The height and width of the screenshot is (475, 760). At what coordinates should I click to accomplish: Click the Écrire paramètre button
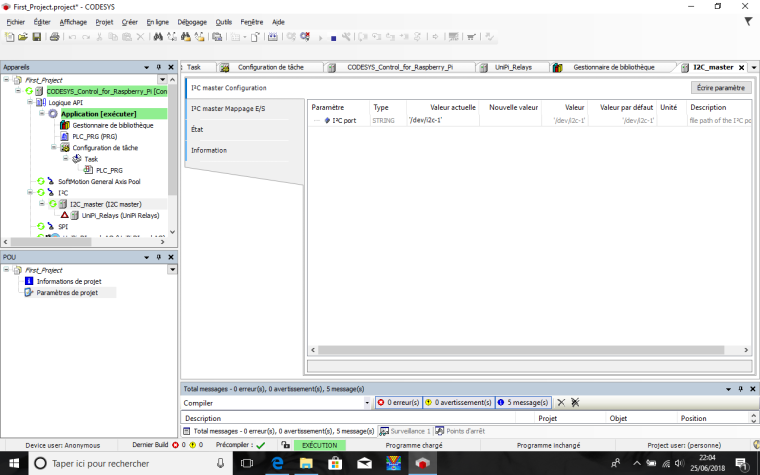click(721, 88)
